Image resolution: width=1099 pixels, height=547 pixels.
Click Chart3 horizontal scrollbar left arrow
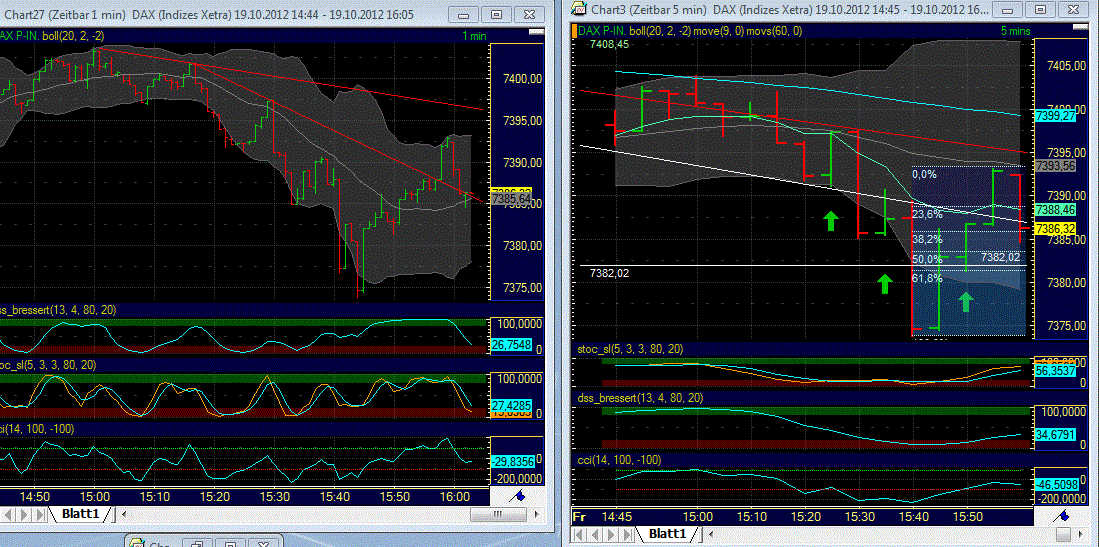pos(712,534)
